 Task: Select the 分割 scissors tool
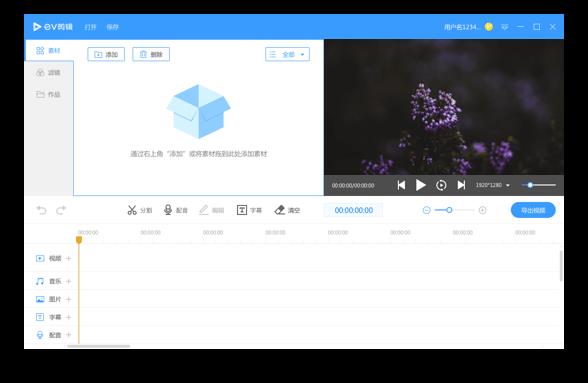140,210
